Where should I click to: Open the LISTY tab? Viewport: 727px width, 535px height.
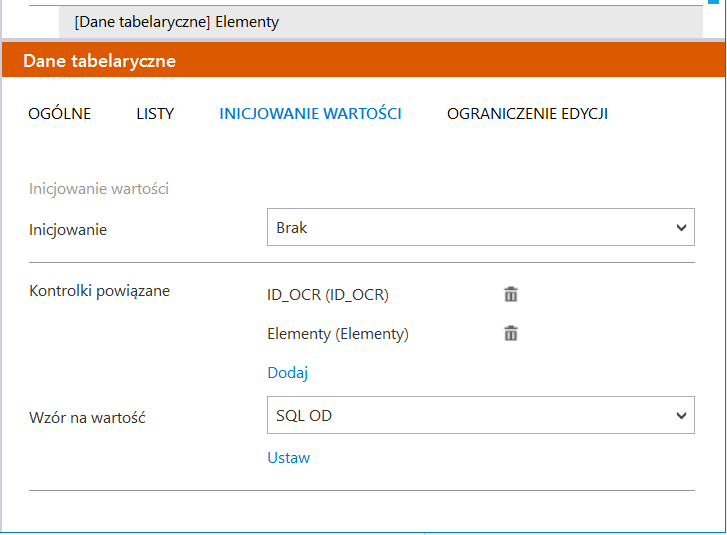click(155, 113)
